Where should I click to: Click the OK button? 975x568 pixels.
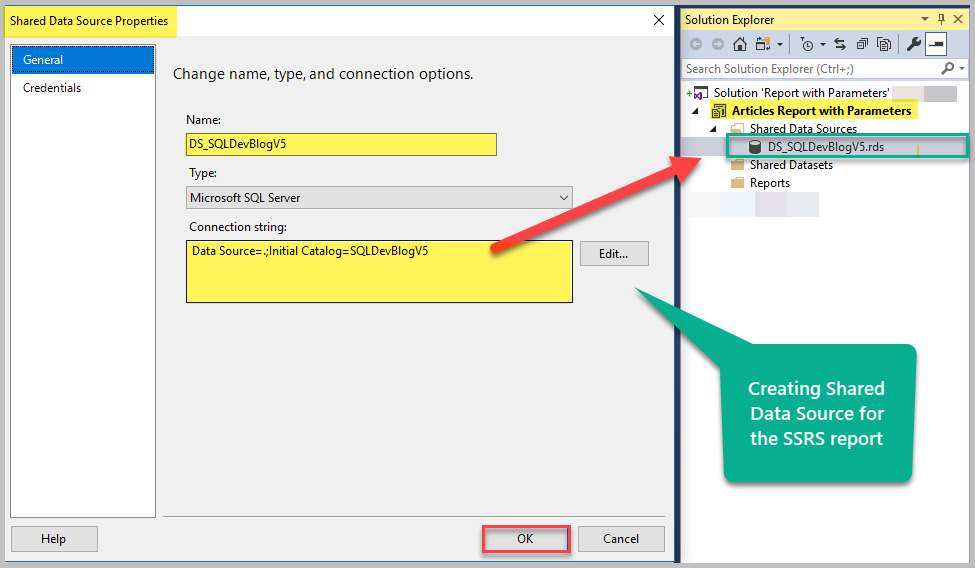[525, 539]
